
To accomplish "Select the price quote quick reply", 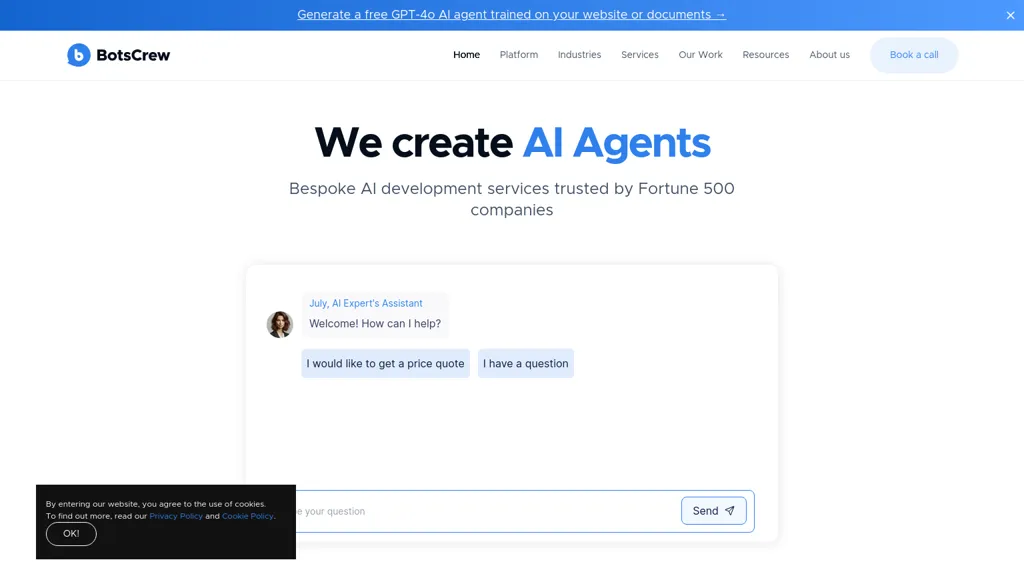I will [x=385, y=363].
